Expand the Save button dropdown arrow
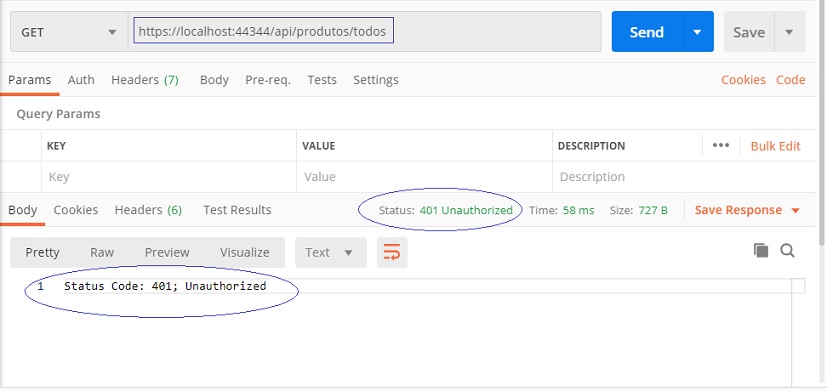827x391 pixels. pos(789,32)
